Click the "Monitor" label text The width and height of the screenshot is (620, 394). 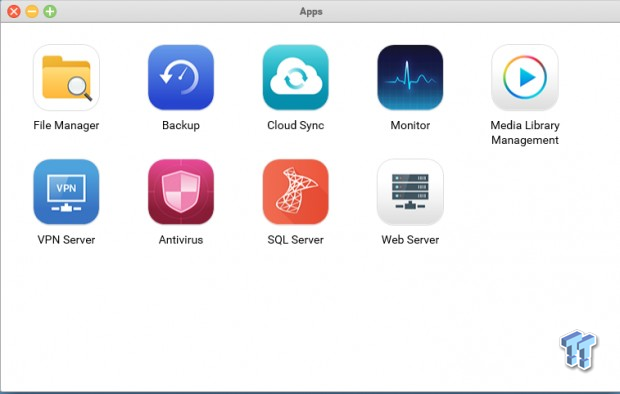410,125
